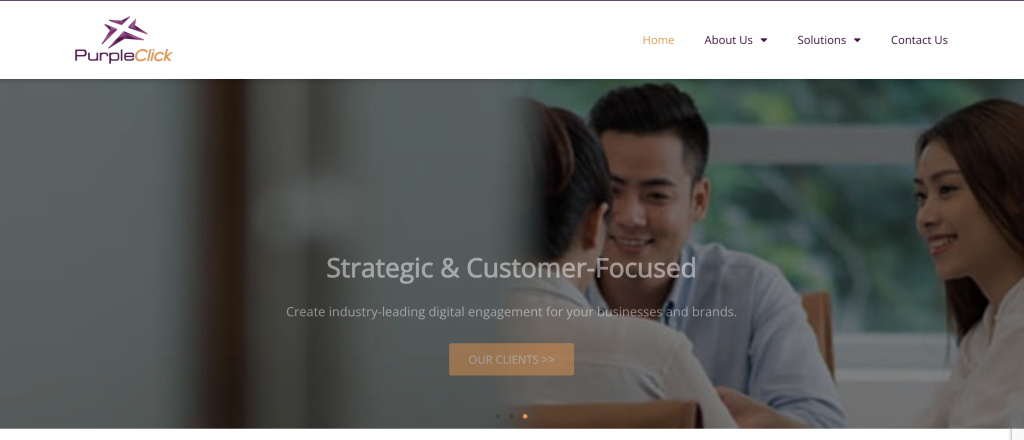Go to the Contact Us page
This screenshot has width=1024, height=440.
[x=919, y=40]
